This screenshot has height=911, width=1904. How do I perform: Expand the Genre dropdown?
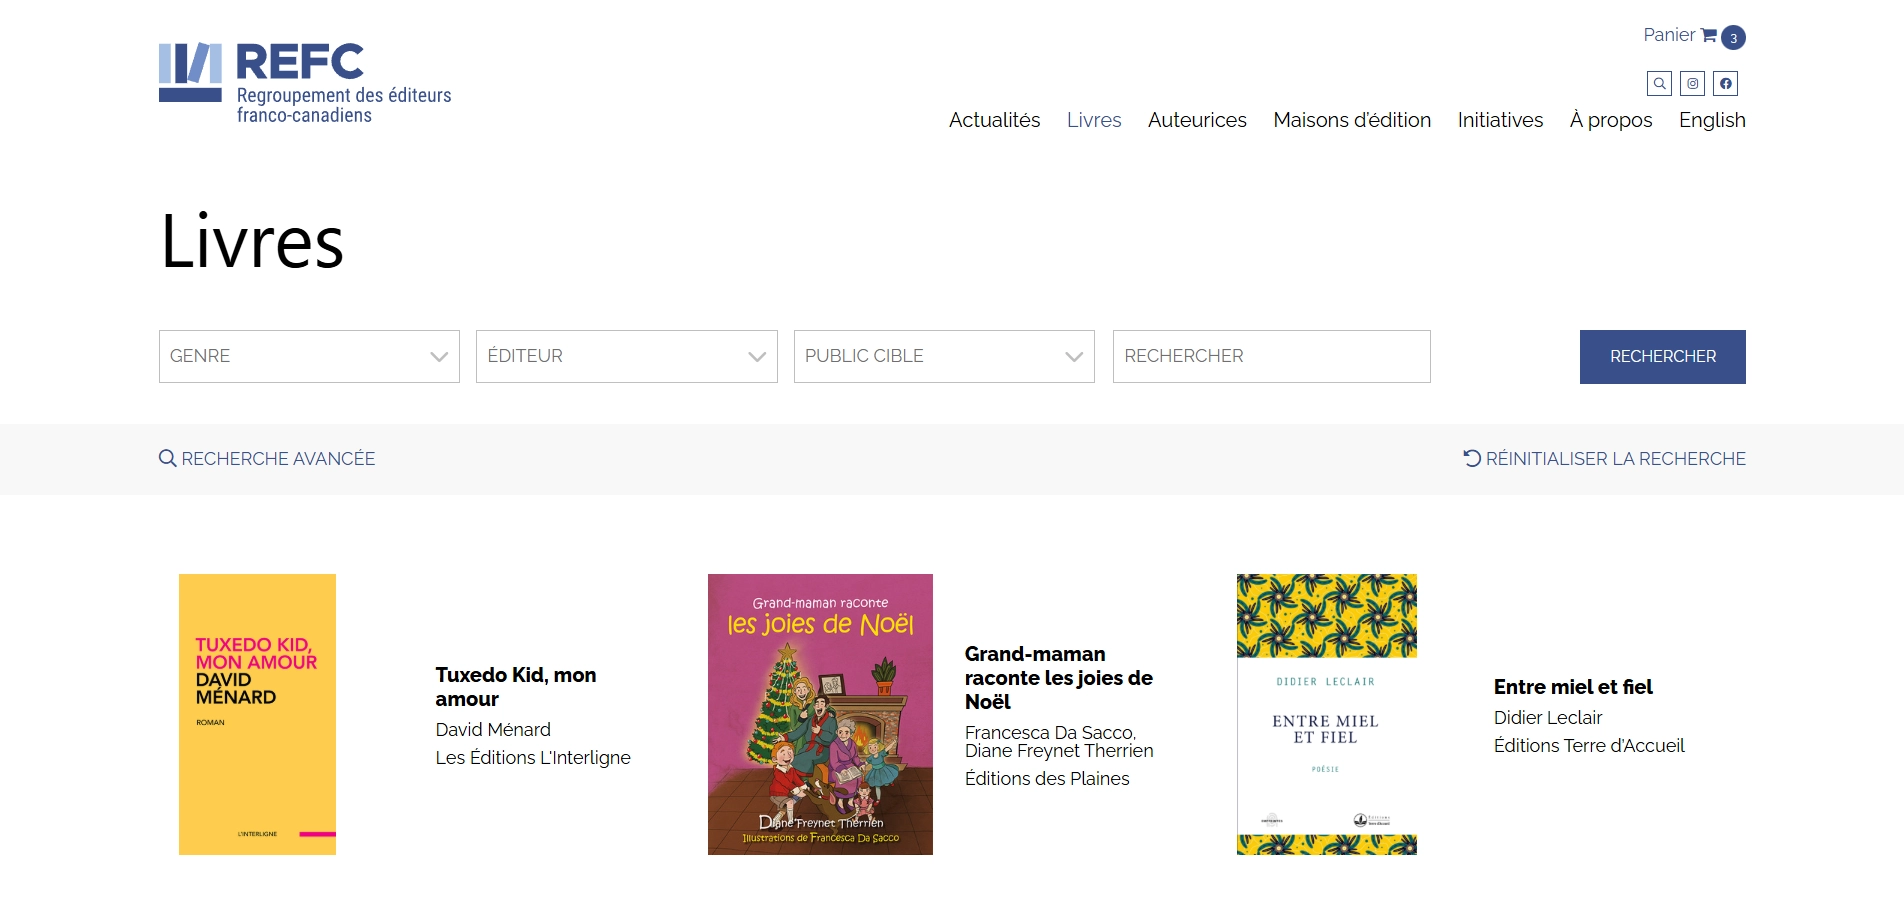[x=309, y=356]
